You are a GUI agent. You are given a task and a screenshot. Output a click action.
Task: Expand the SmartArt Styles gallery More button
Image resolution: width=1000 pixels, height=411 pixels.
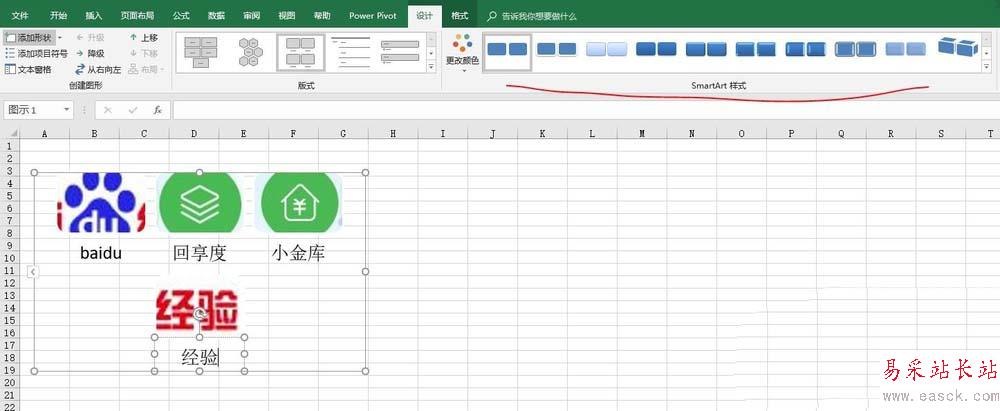click(987, 66)
